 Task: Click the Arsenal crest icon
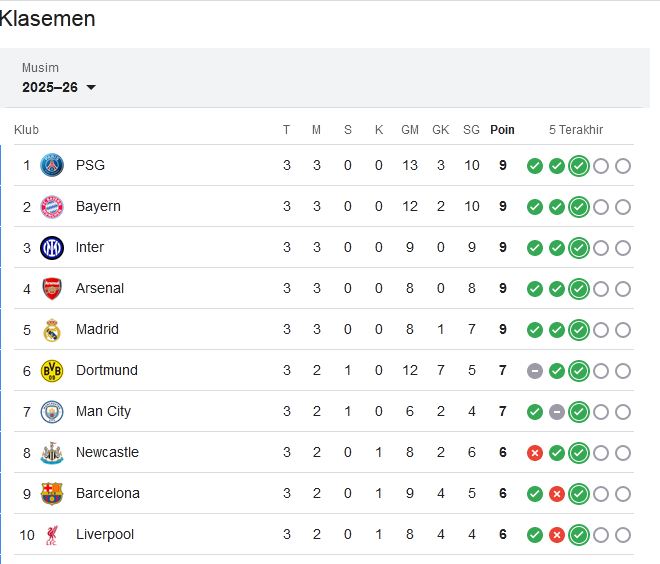point(51,288)
